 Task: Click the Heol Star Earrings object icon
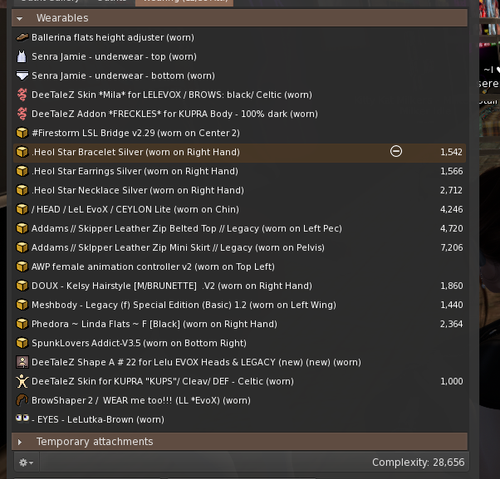(x=22, y=171)
